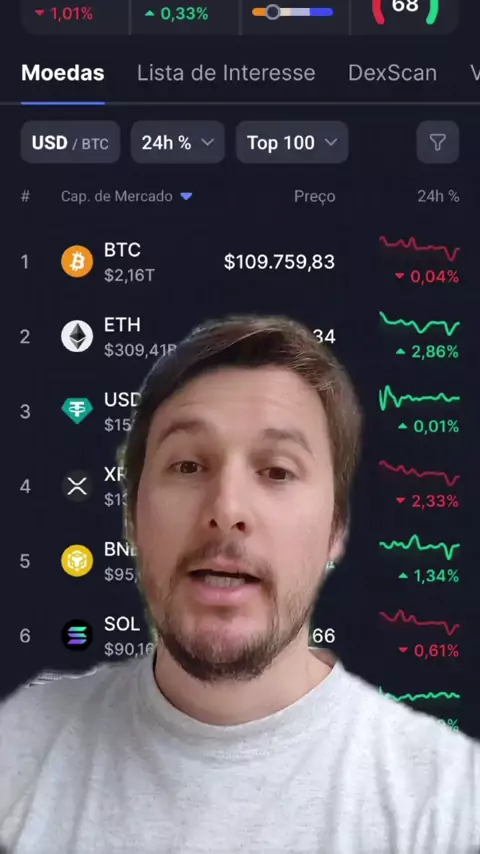Tap the BTC red sparkline chart

[x=420, y=248]
